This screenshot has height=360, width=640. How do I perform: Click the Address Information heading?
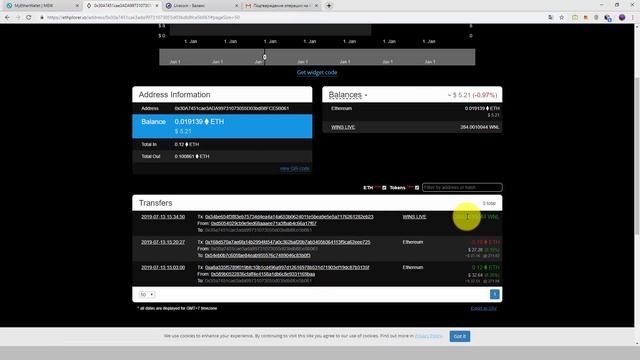pos(174,95)
